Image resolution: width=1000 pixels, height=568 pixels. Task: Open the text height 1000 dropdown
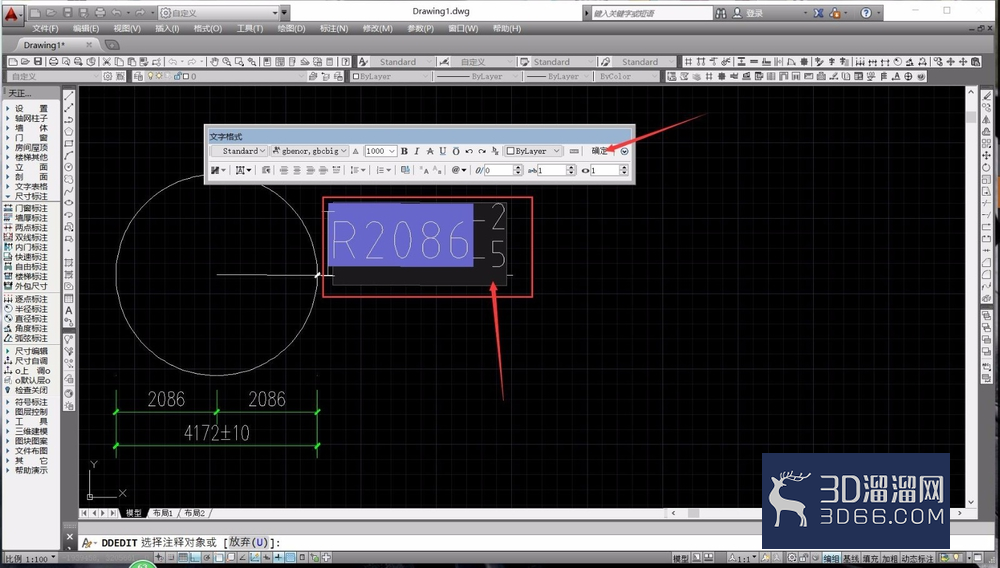(x=380, y=151)
